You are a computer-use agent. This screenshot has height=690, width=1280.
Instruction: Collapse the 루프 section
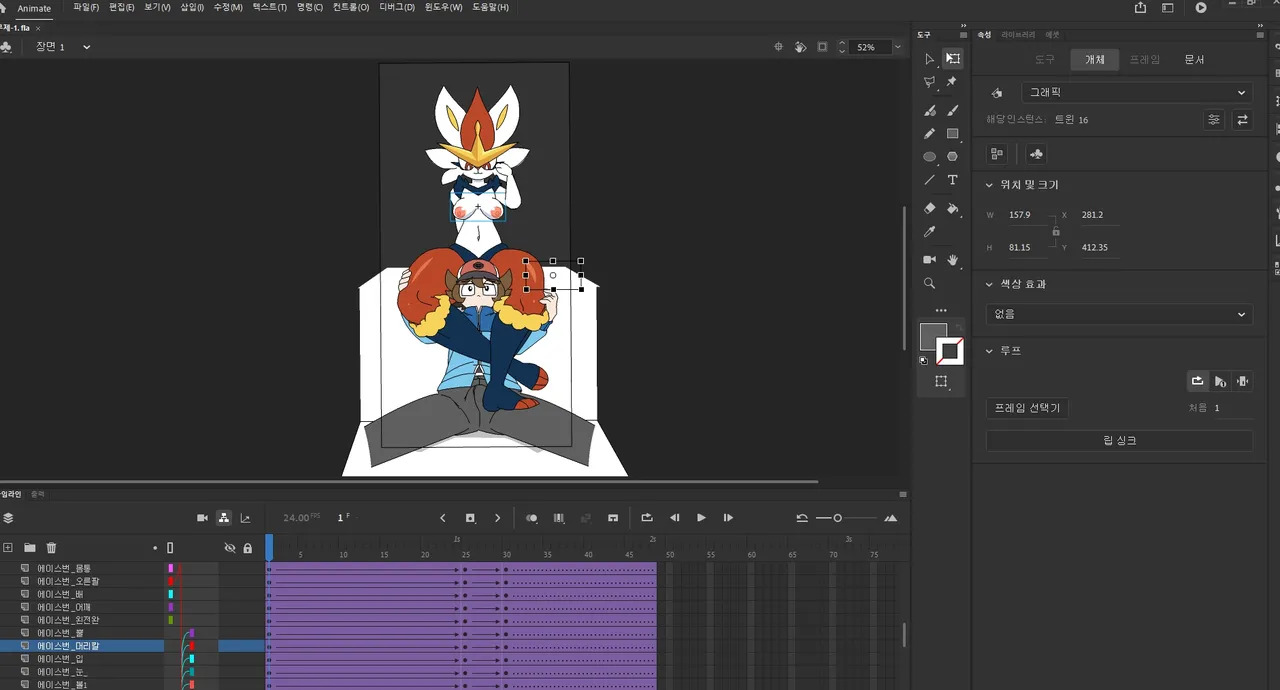click(x=989, y=351)
